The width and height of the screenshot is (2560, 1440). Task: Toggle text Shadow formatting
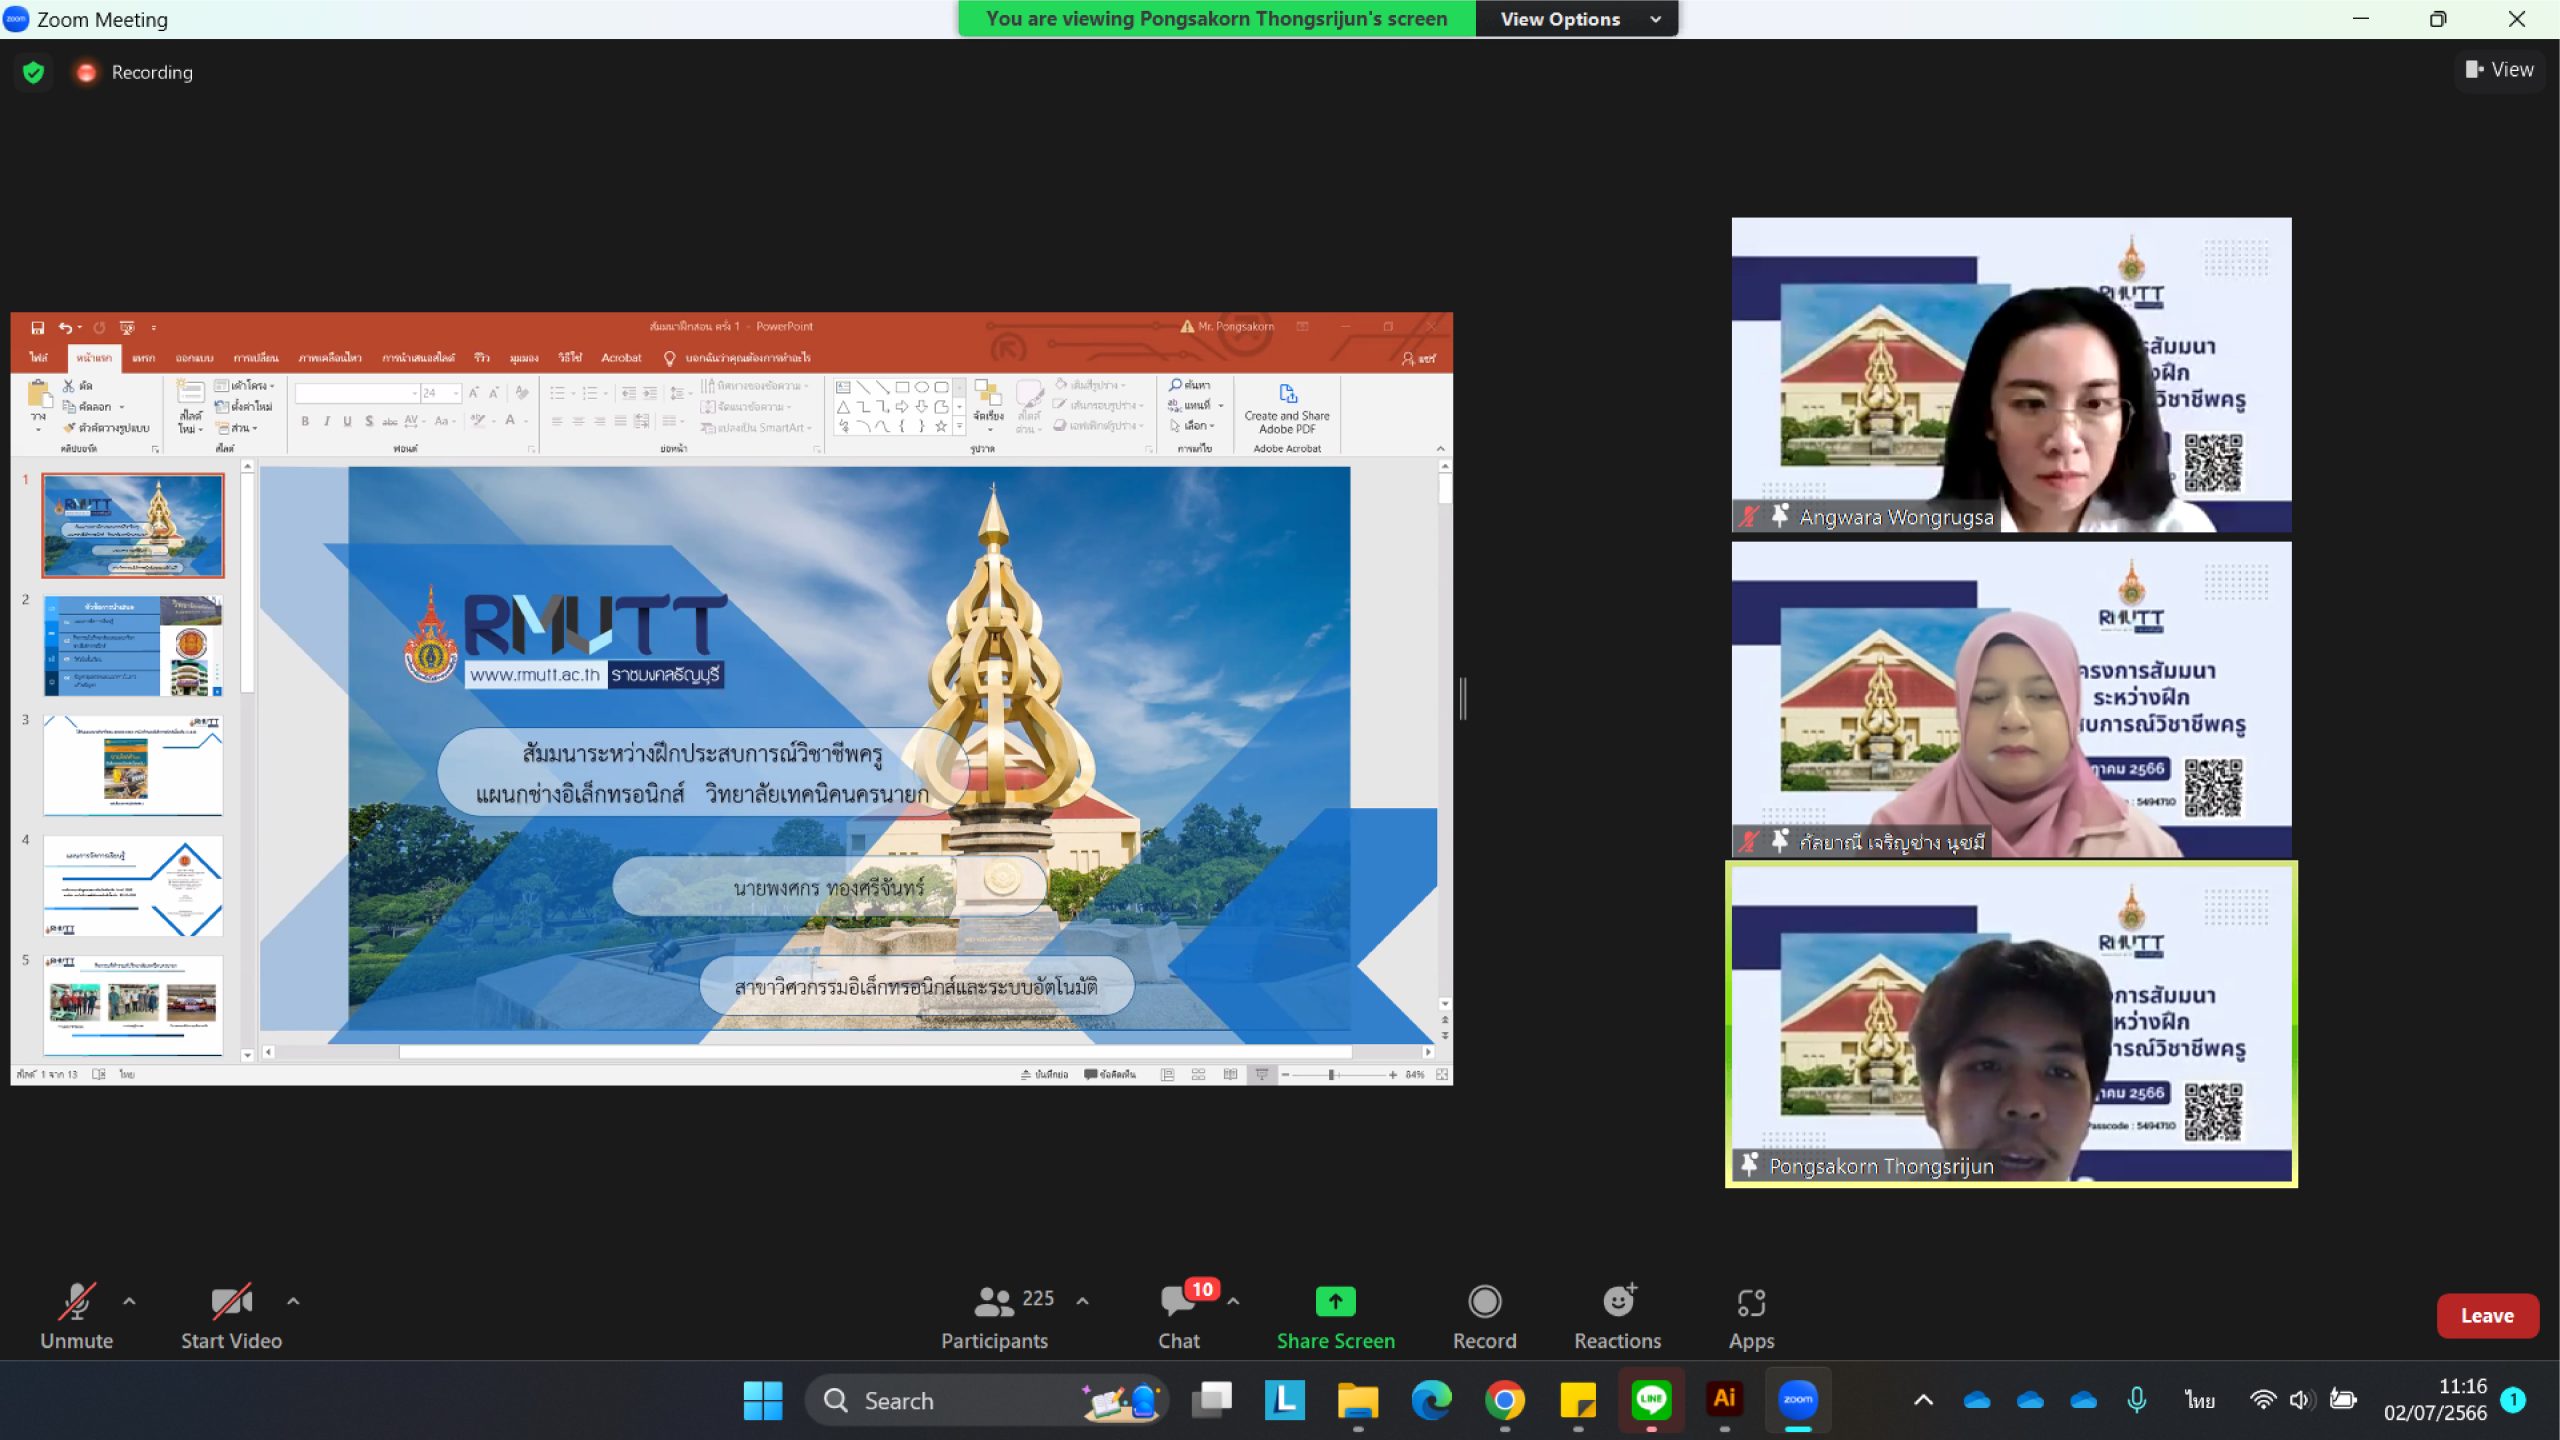(369, 421)
